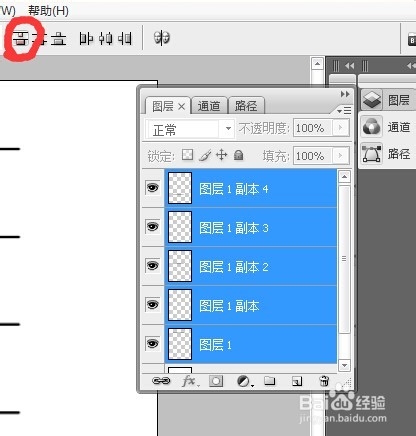Open the fx layer style menu

click(189, 381)
